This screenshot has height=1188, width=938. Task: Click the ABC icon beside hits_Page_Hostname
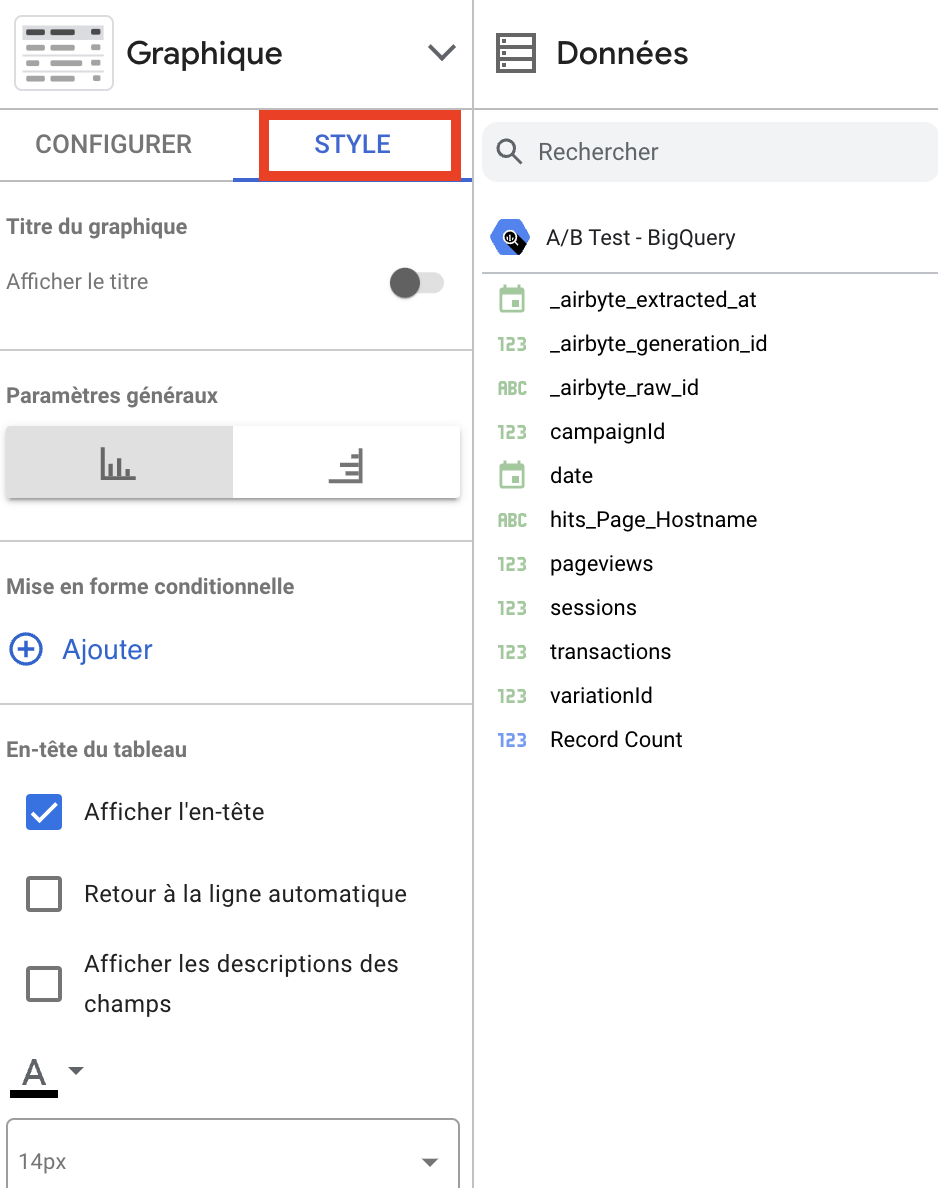(512, 520)
